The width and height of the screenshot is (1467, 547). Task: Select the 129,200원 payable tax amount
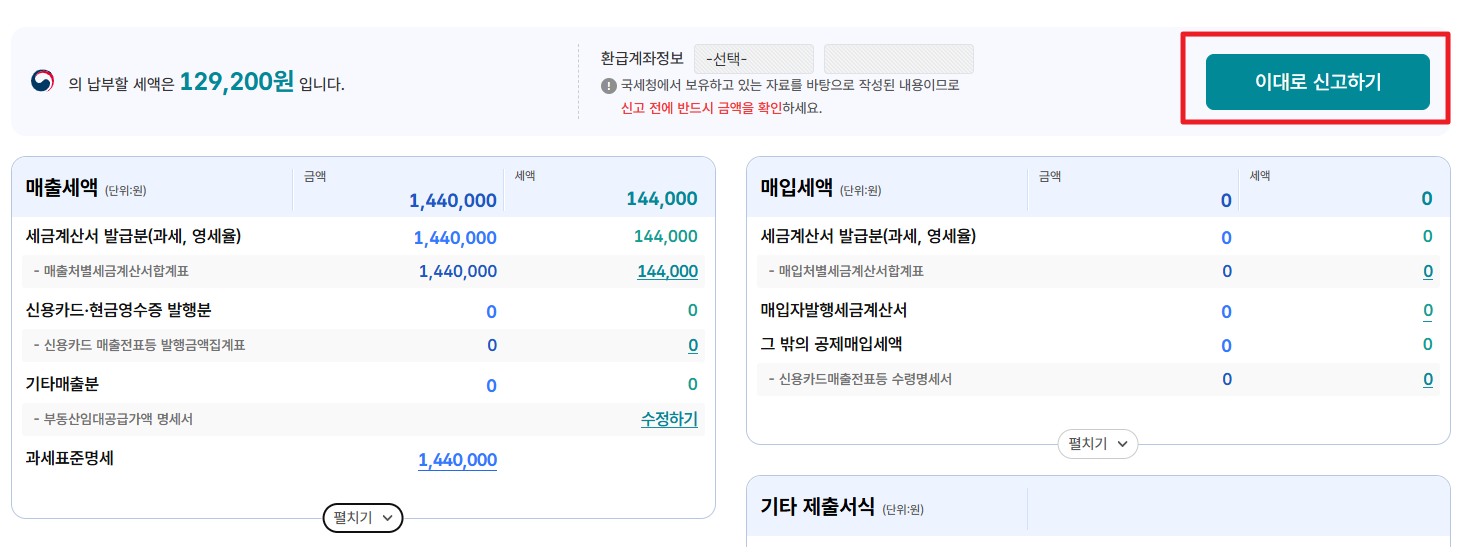point(237,82)
